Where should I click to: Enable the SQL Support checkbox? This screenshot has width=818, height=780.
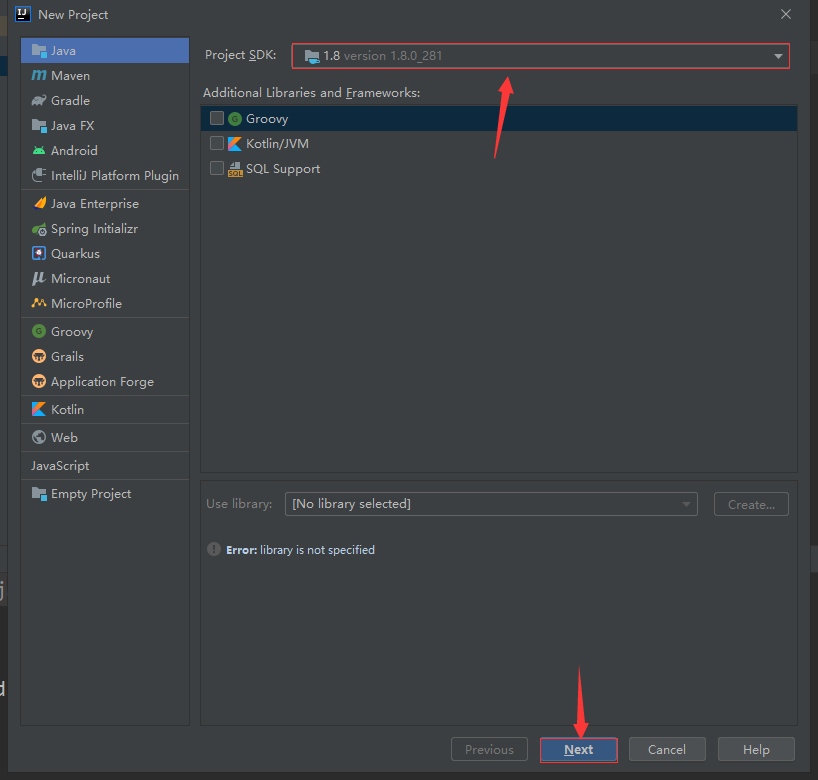[217, 168]
